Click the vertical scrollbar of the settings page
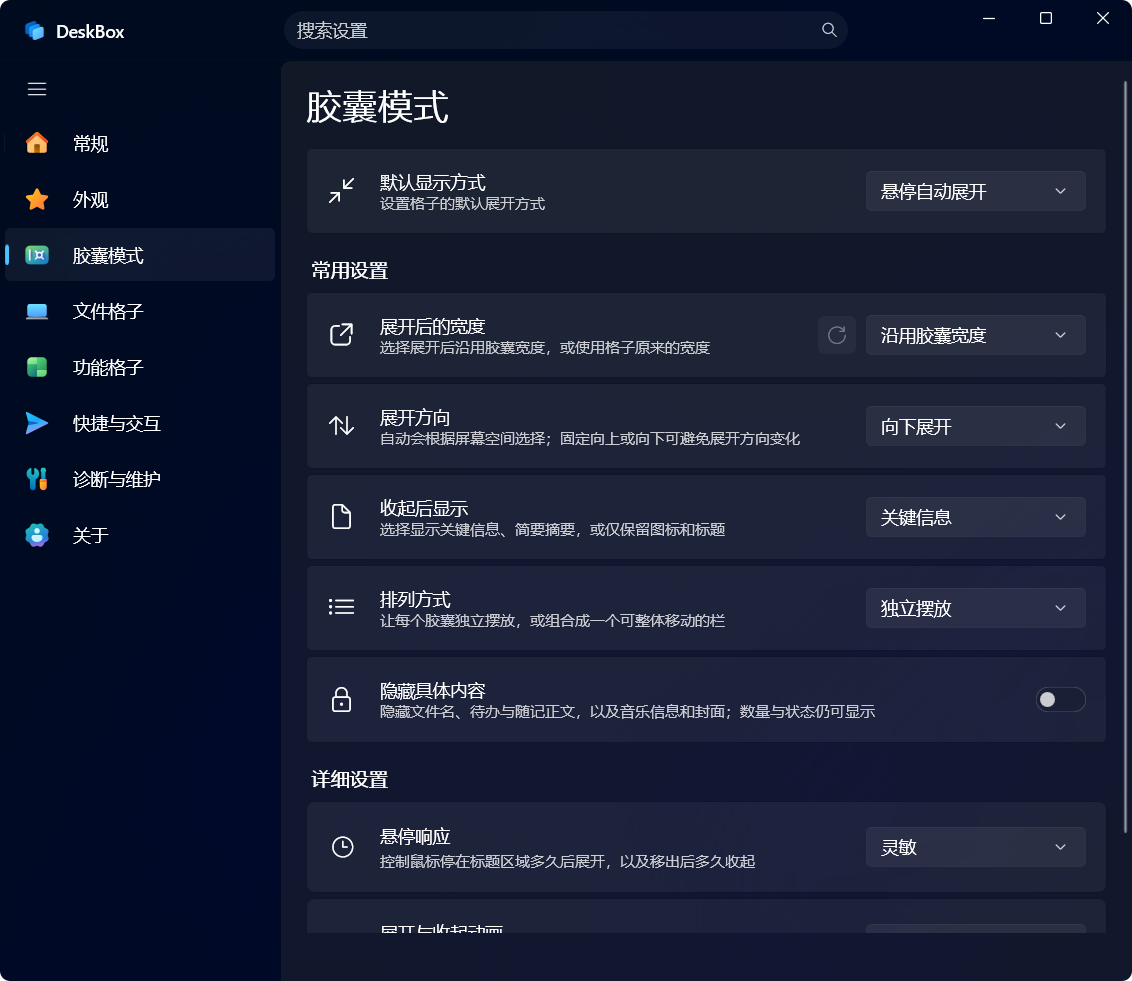Viewport: 1132px width, 981px height. click(1125, 457)
